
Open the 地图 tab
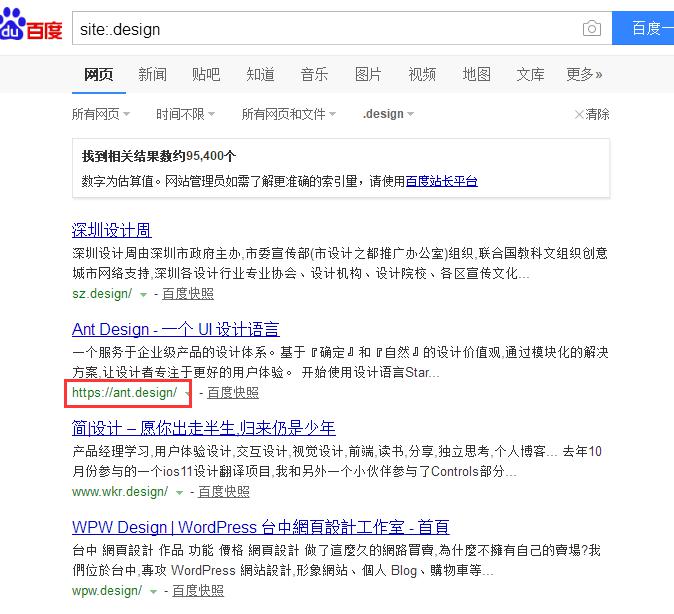coord(476,74)
